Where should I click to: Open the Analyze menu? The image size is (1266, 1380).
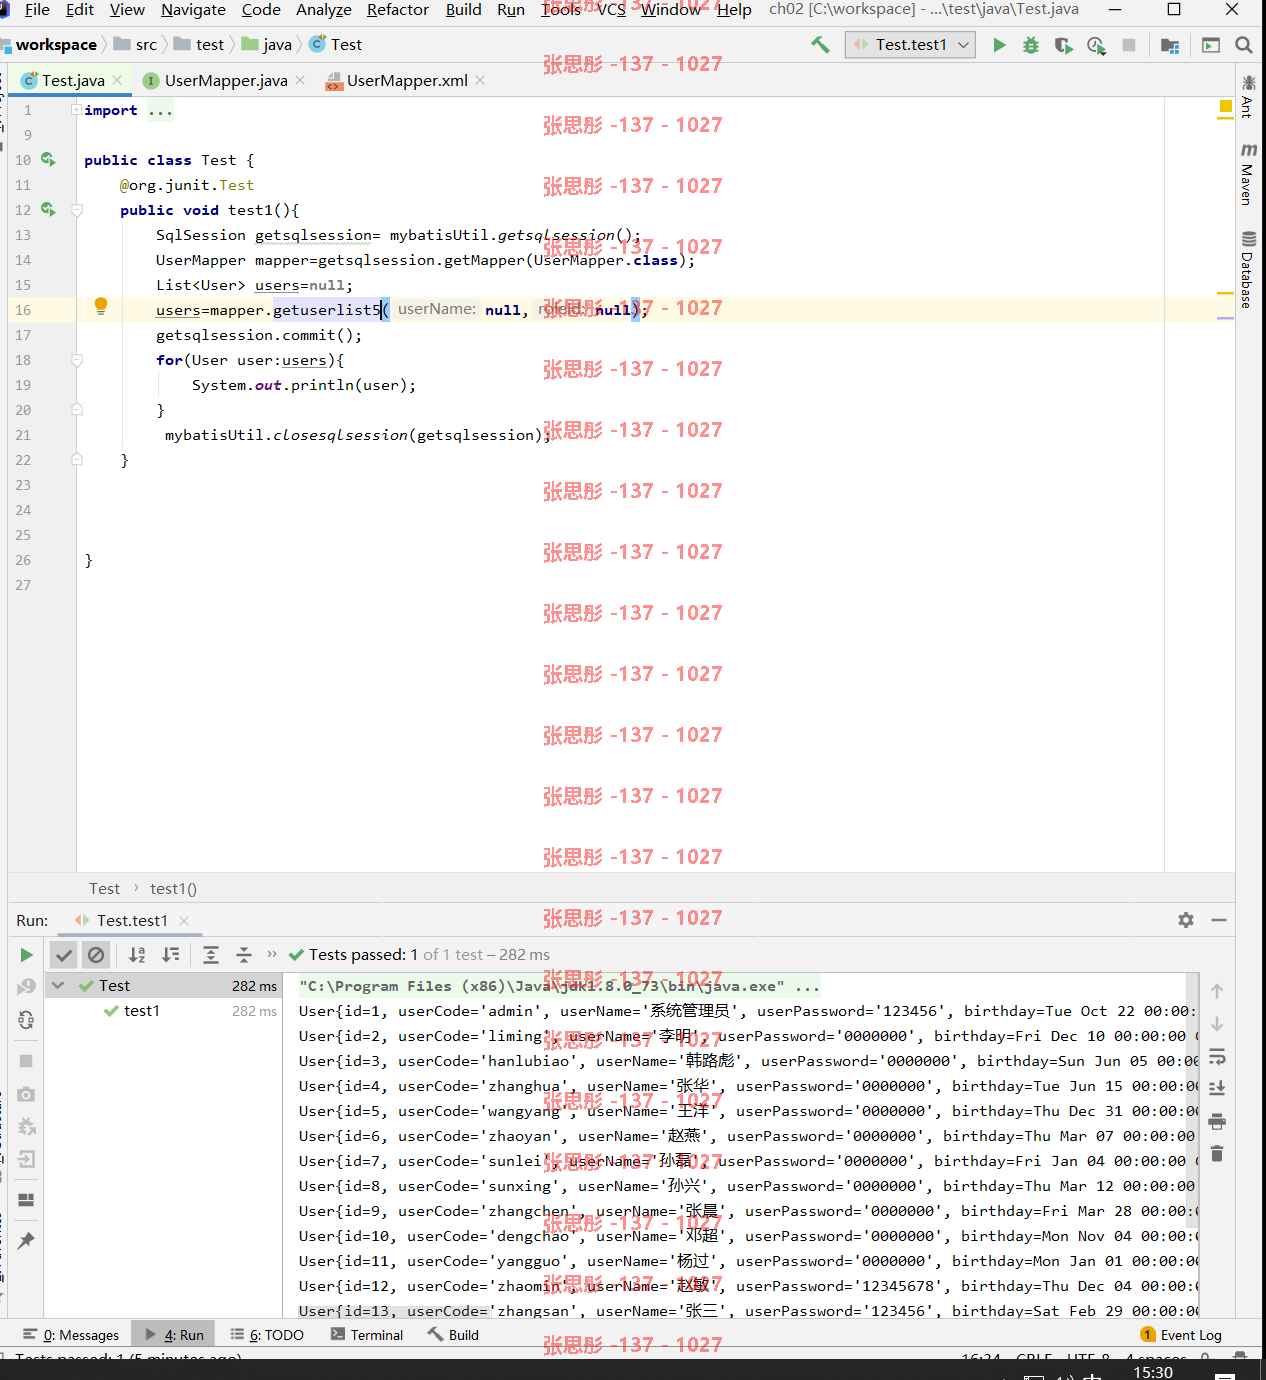pos(324,10)
